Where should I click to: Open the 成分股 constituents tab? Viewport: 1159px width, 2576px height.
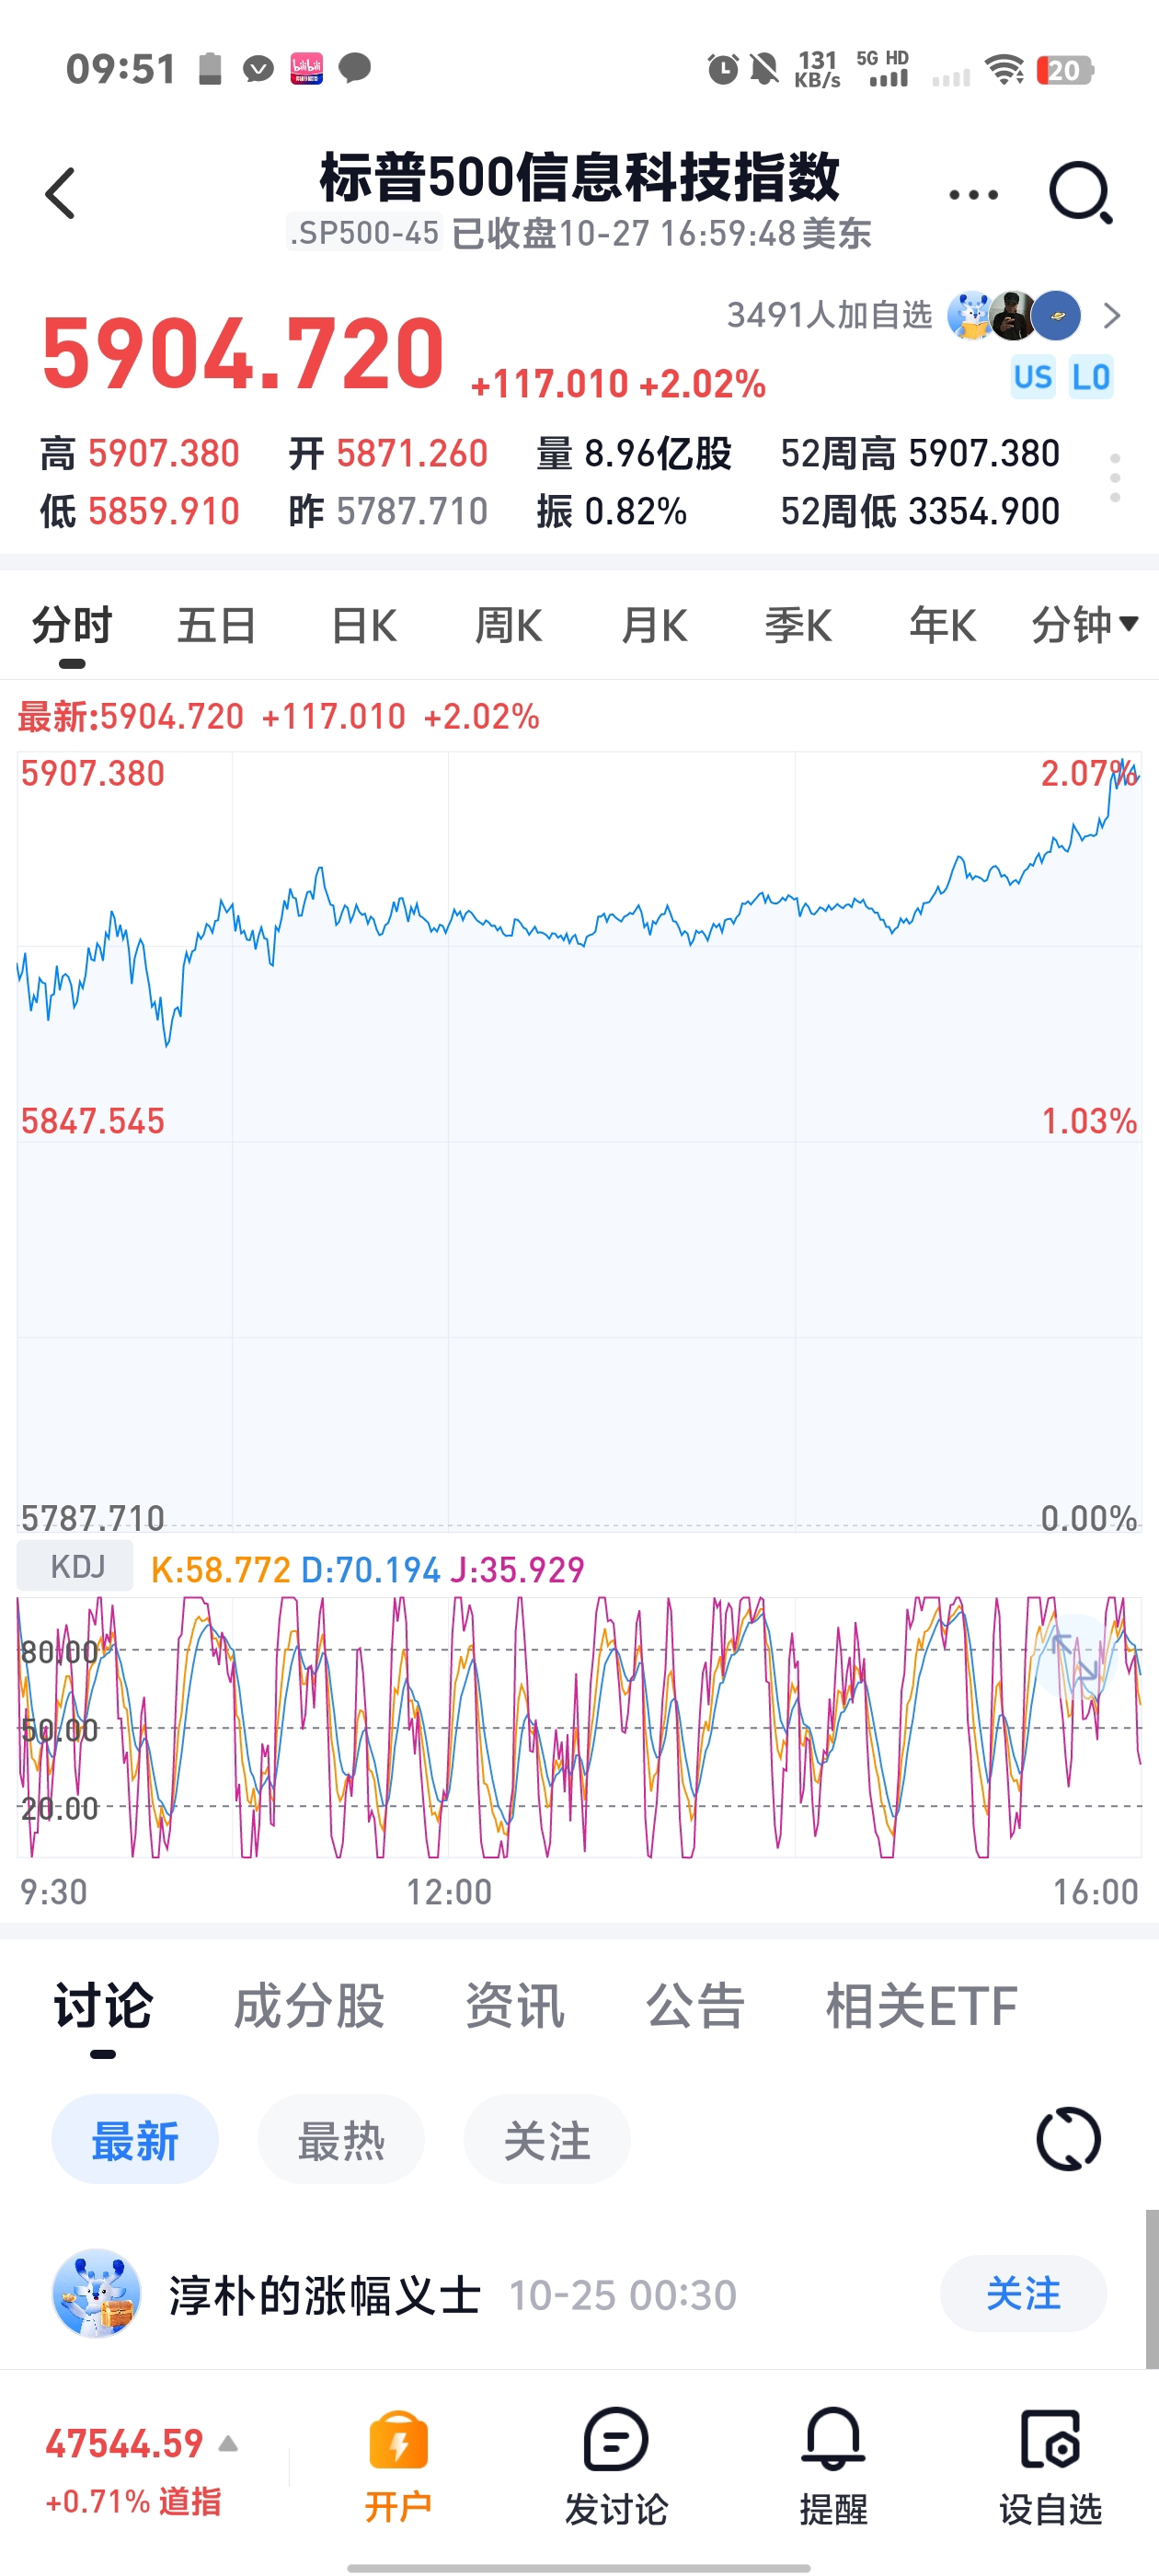(309, 2006)
